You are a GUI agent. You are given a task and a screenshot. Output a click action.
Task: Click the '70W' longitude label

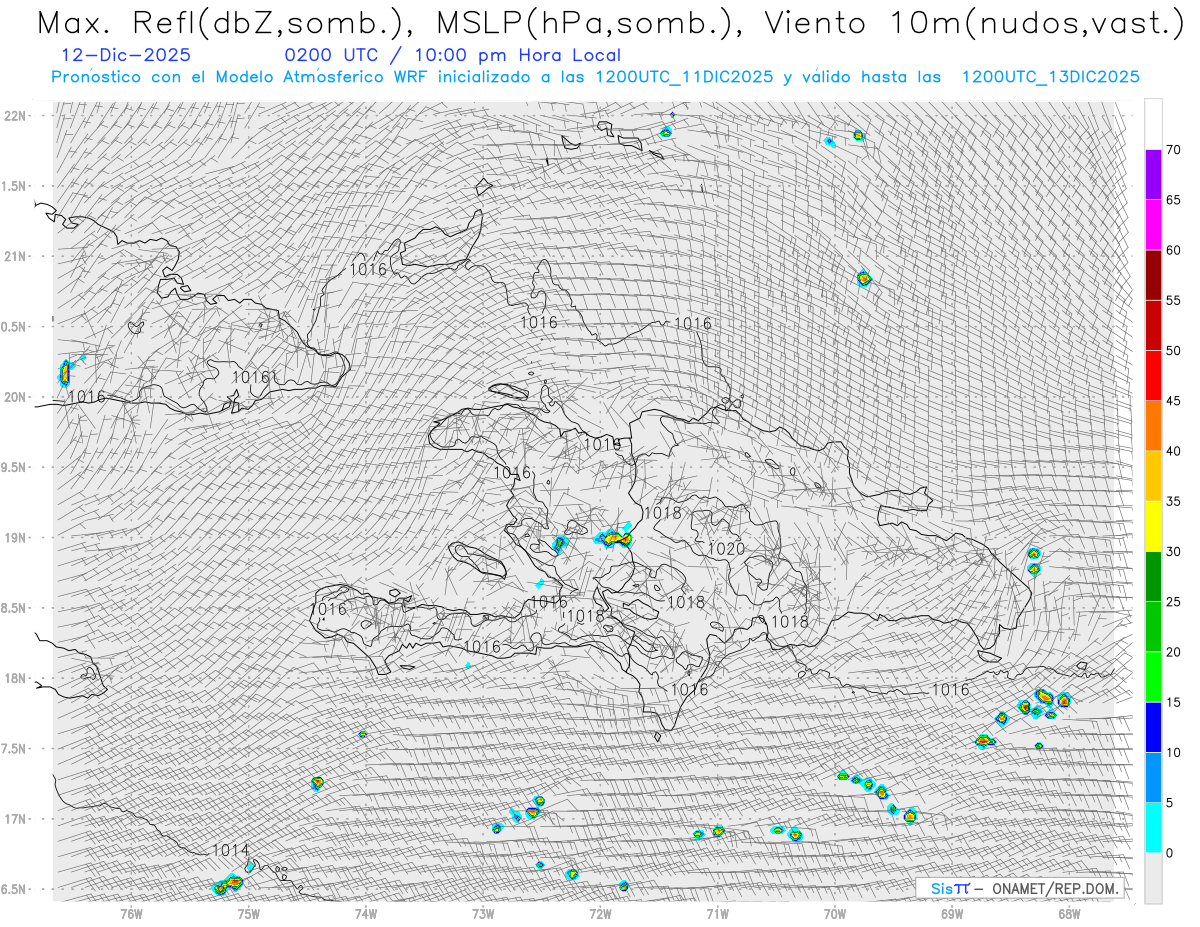(x=835, y=913)
